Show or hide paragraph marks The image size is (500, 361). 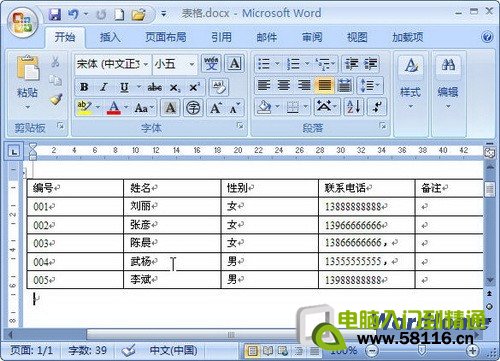[x=377, y=107]
